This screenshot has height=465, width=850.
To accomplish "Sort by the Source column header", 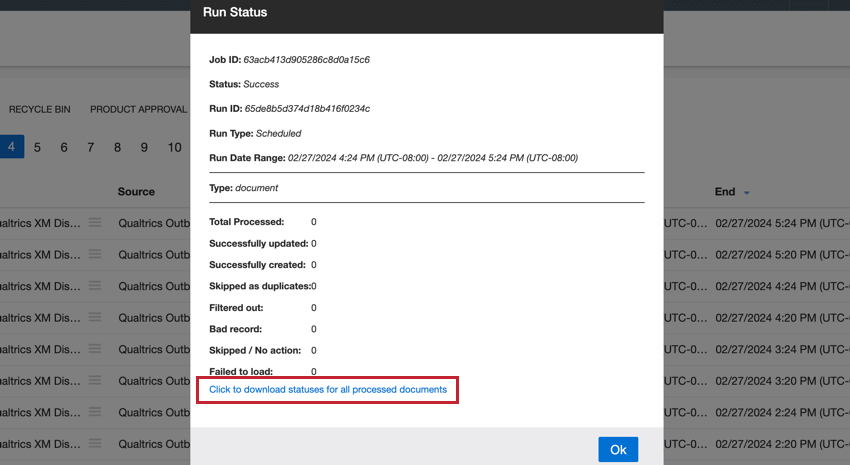I will point(136,191).
